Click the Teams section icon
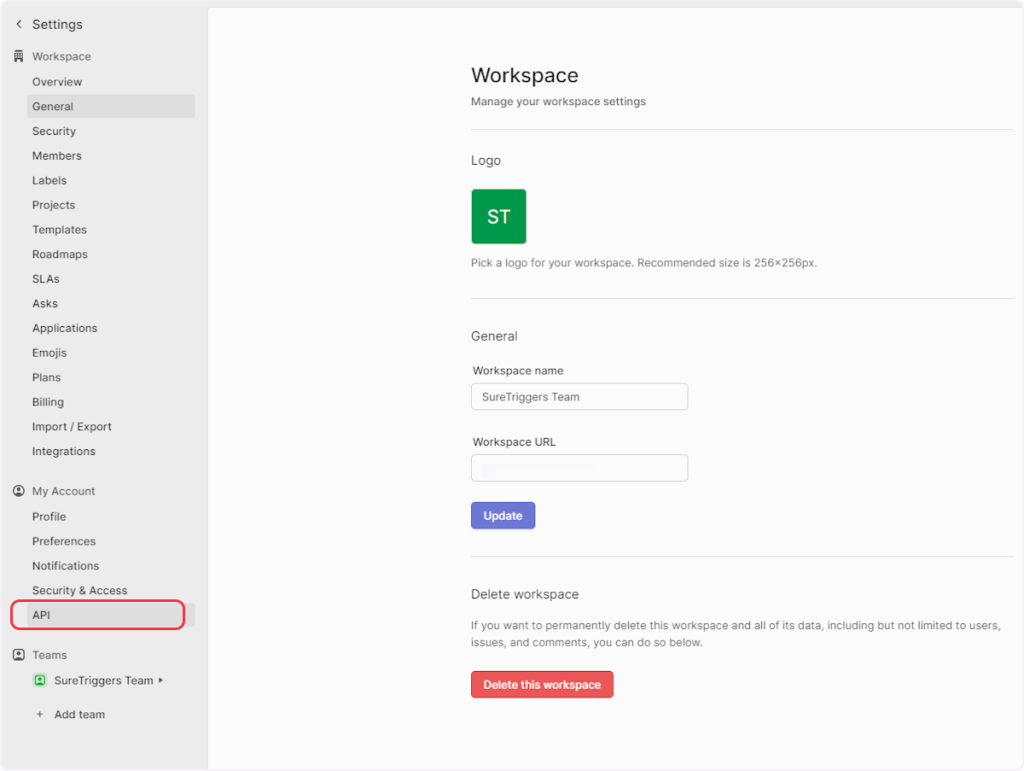 pos(18,655)
